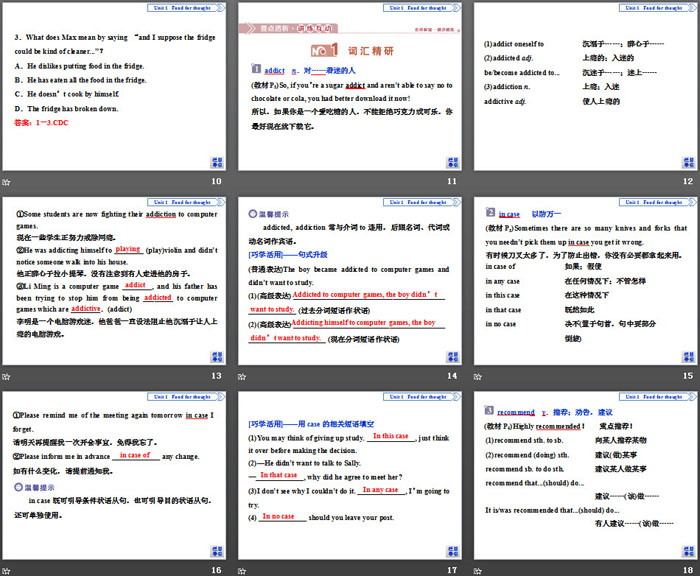Screen dimensions: 700x576
Task: Click the underlined 'addict' heading on slide 11
Action: point(274,71)
